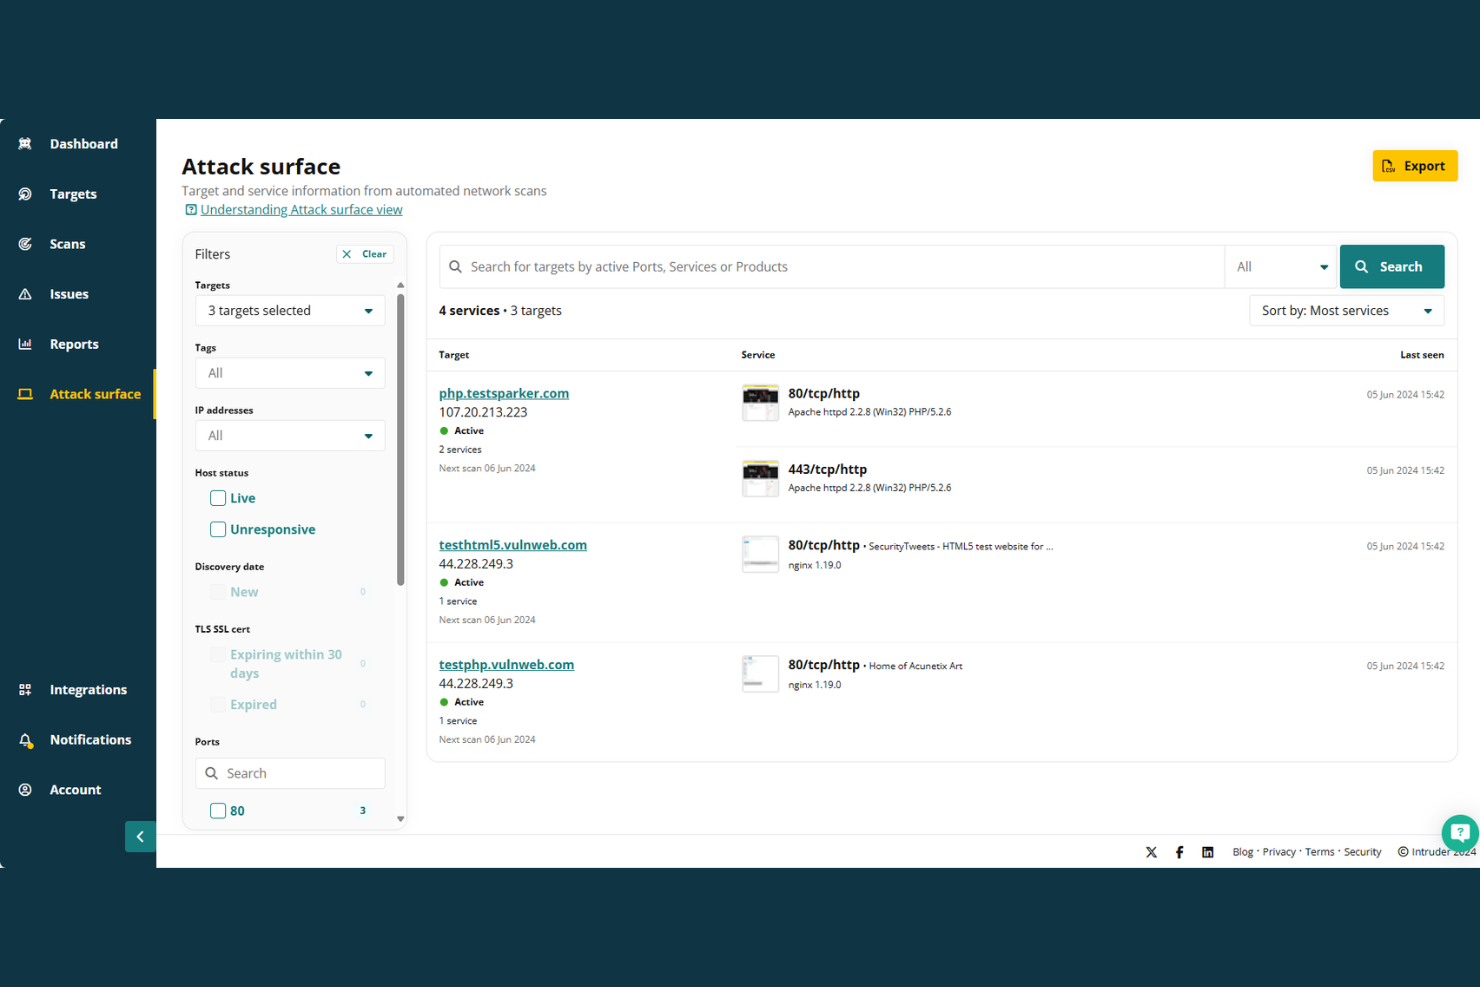1480x987 pixels.
Task: Open the Integrations page
Action: 88,690
